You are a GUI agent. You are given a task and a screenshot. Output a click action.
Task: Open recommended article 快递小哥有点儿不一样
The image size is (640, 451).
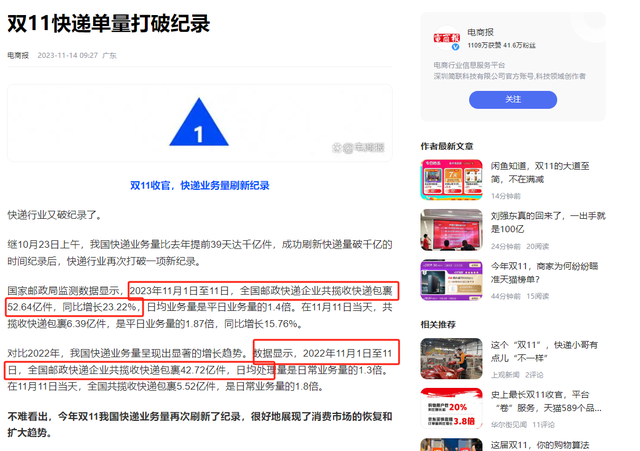tap(544, 351)
